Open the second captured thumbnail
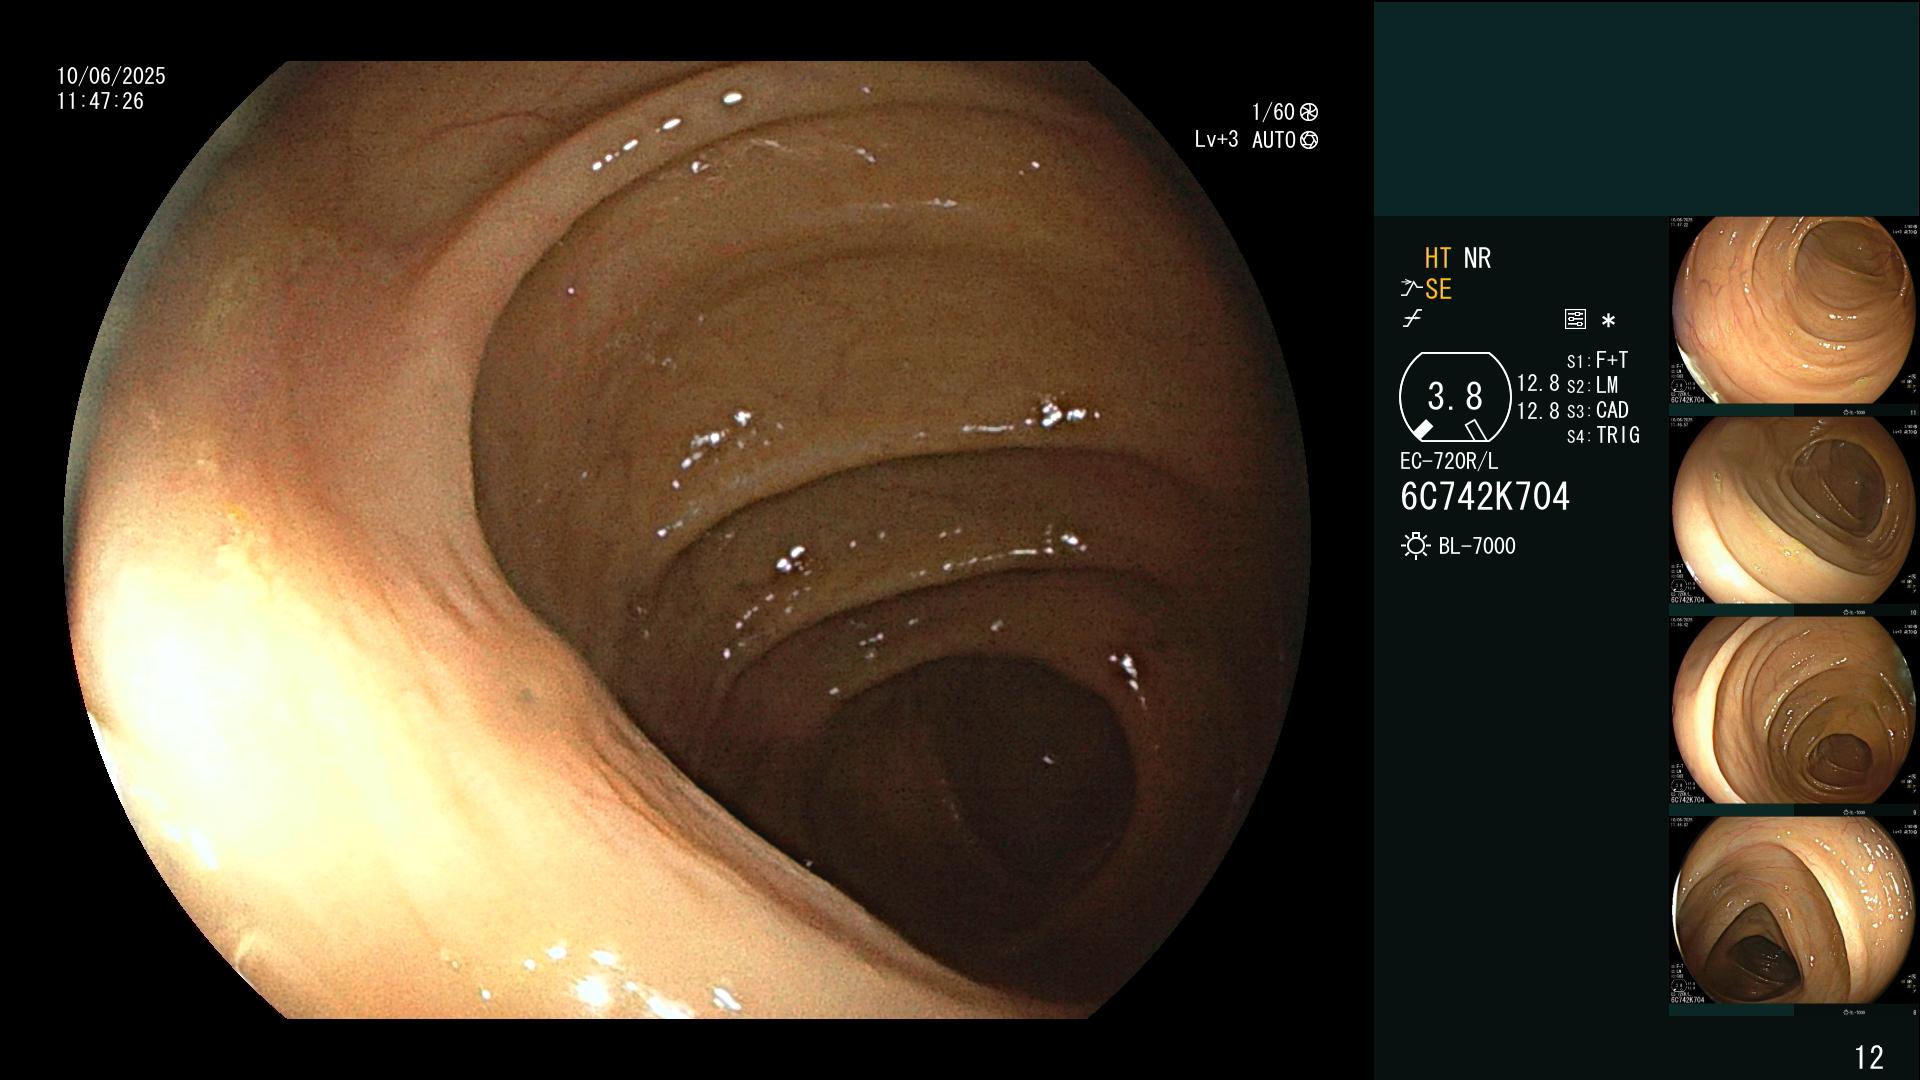The width and height of the screenshot is (1920, 1080). coord(1794,511)
